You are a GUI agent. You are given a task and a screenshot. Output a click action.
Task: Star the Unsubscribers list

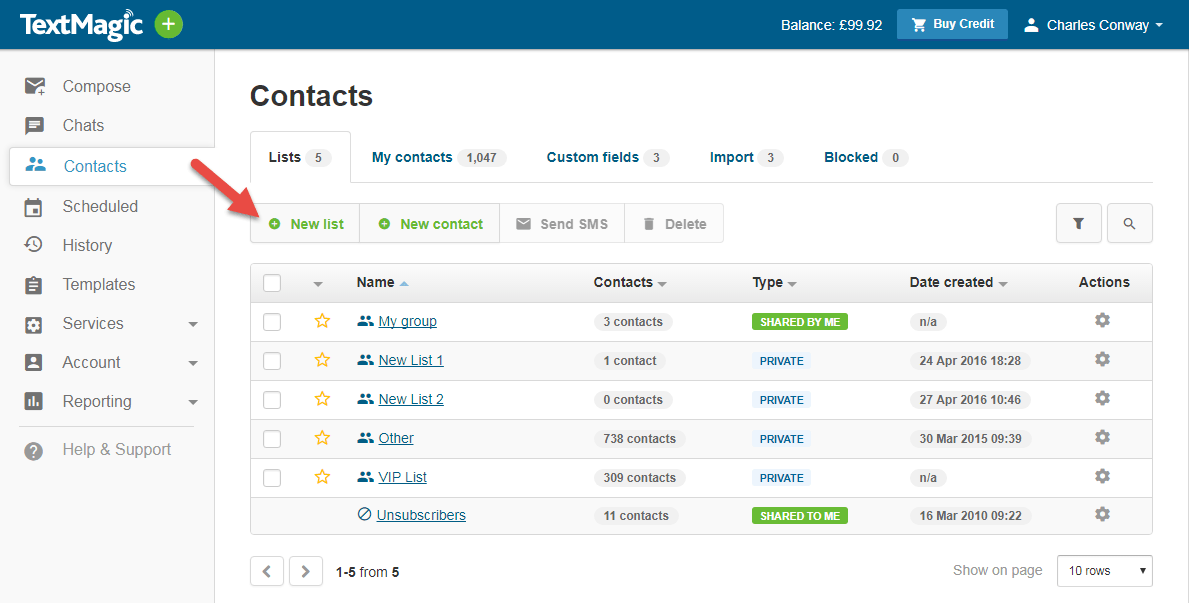(x=322, y=514)
